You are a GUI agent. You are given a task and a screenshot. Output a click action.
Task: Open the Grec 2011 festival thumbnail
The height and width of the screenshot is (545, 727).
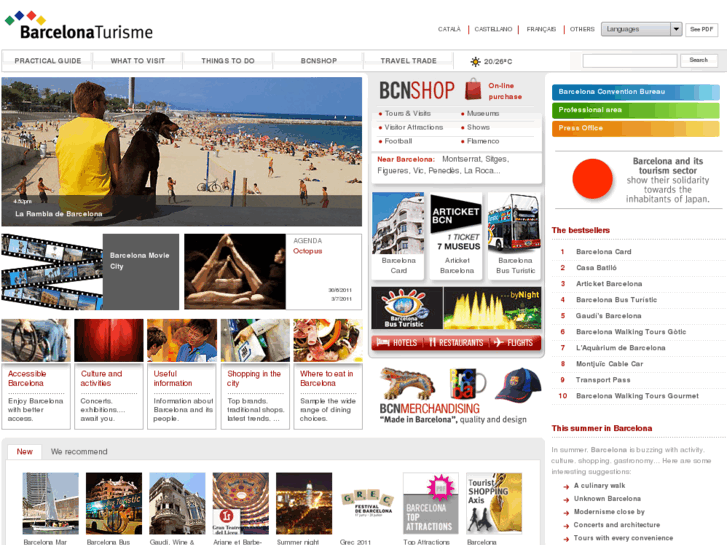pyautogui.click(x=367, y=503)
